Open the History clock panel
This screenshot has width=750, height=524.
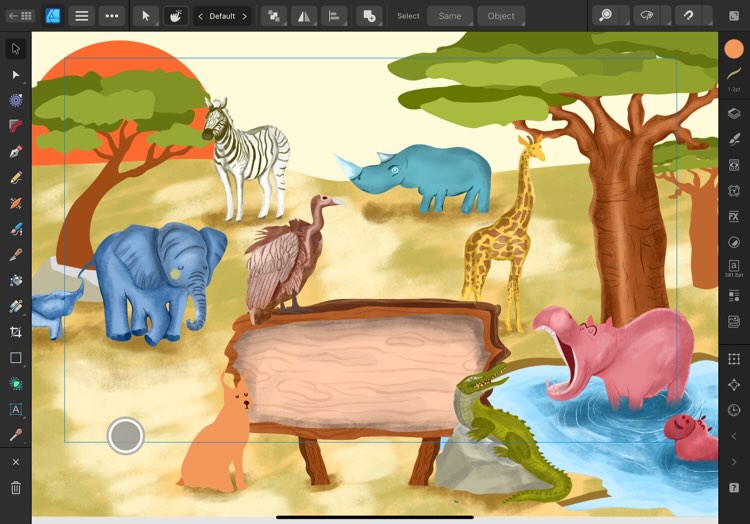point(734,410)
